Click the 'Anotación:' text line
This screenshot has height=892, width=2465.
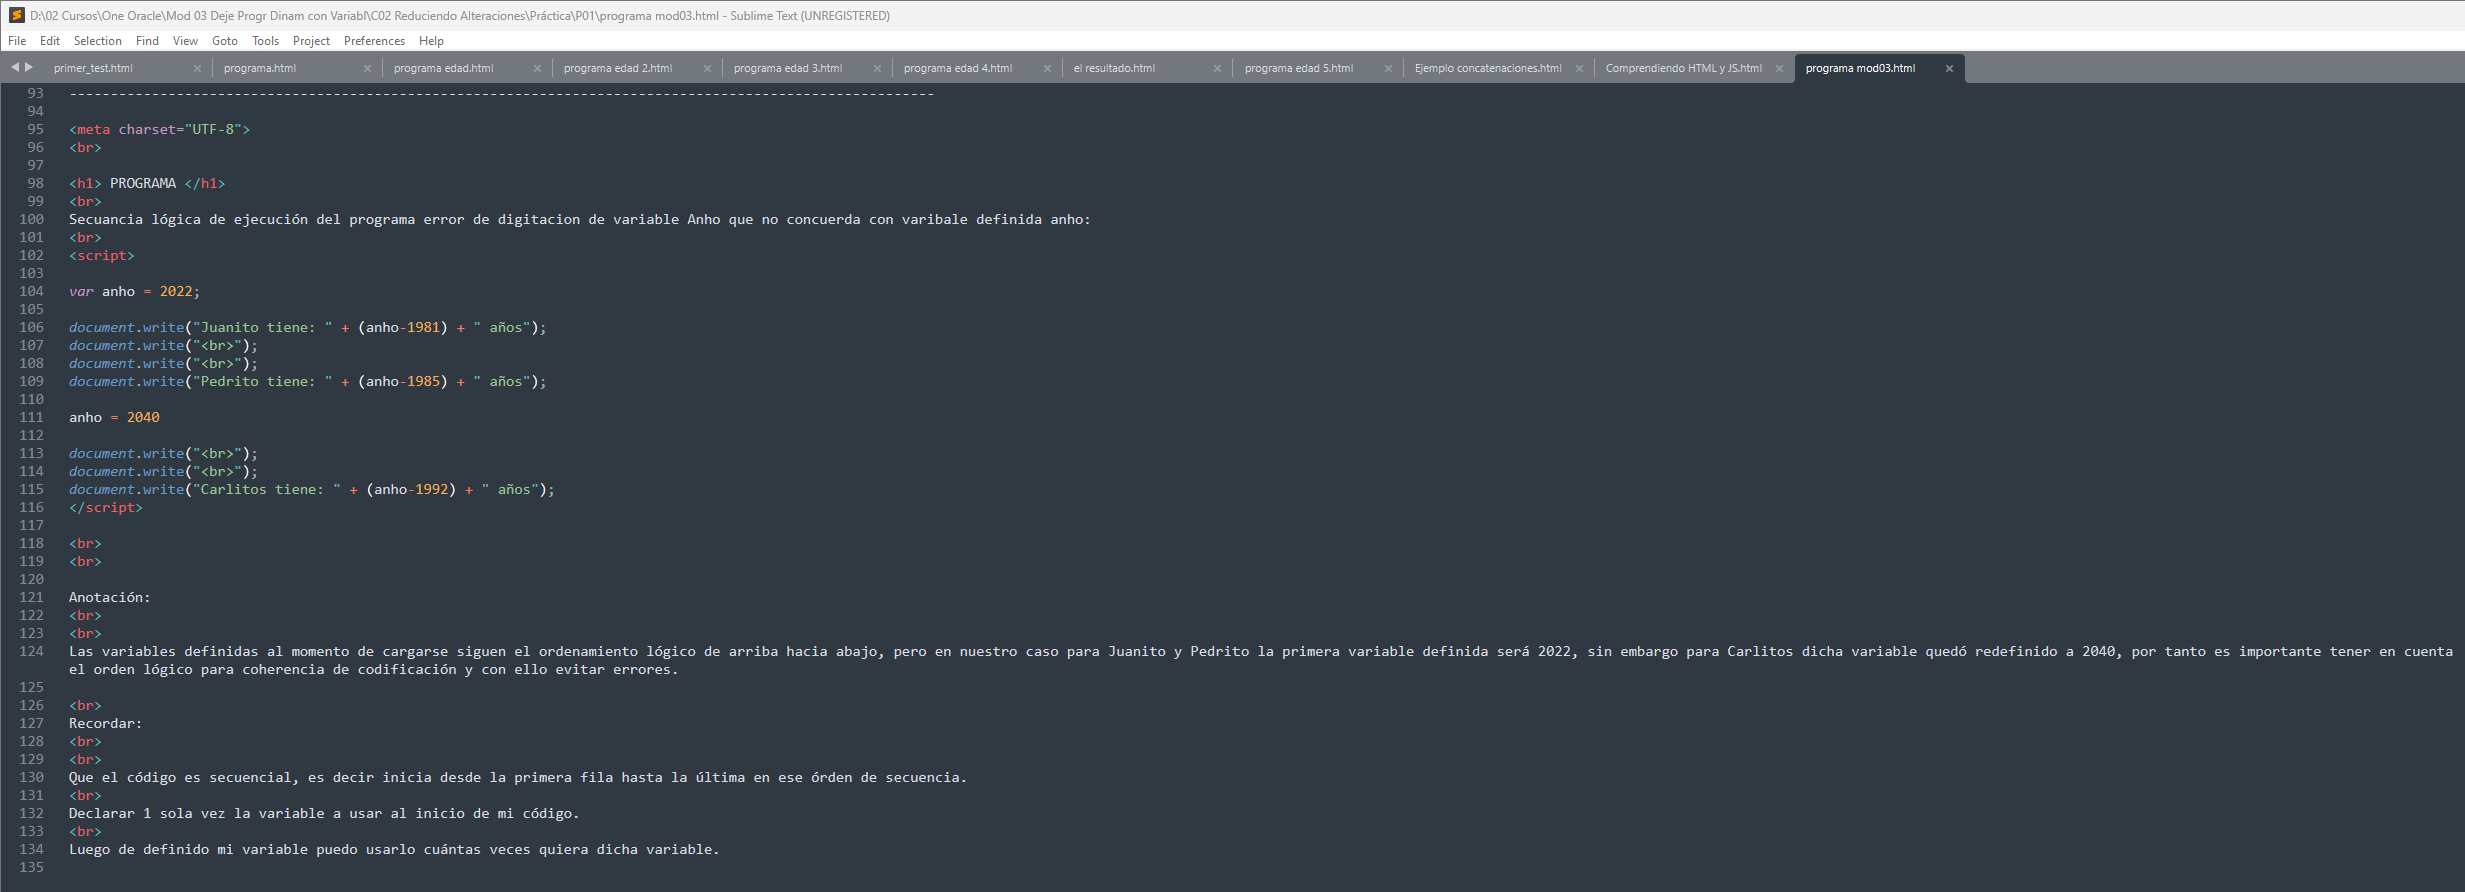(x=109, y=597)
